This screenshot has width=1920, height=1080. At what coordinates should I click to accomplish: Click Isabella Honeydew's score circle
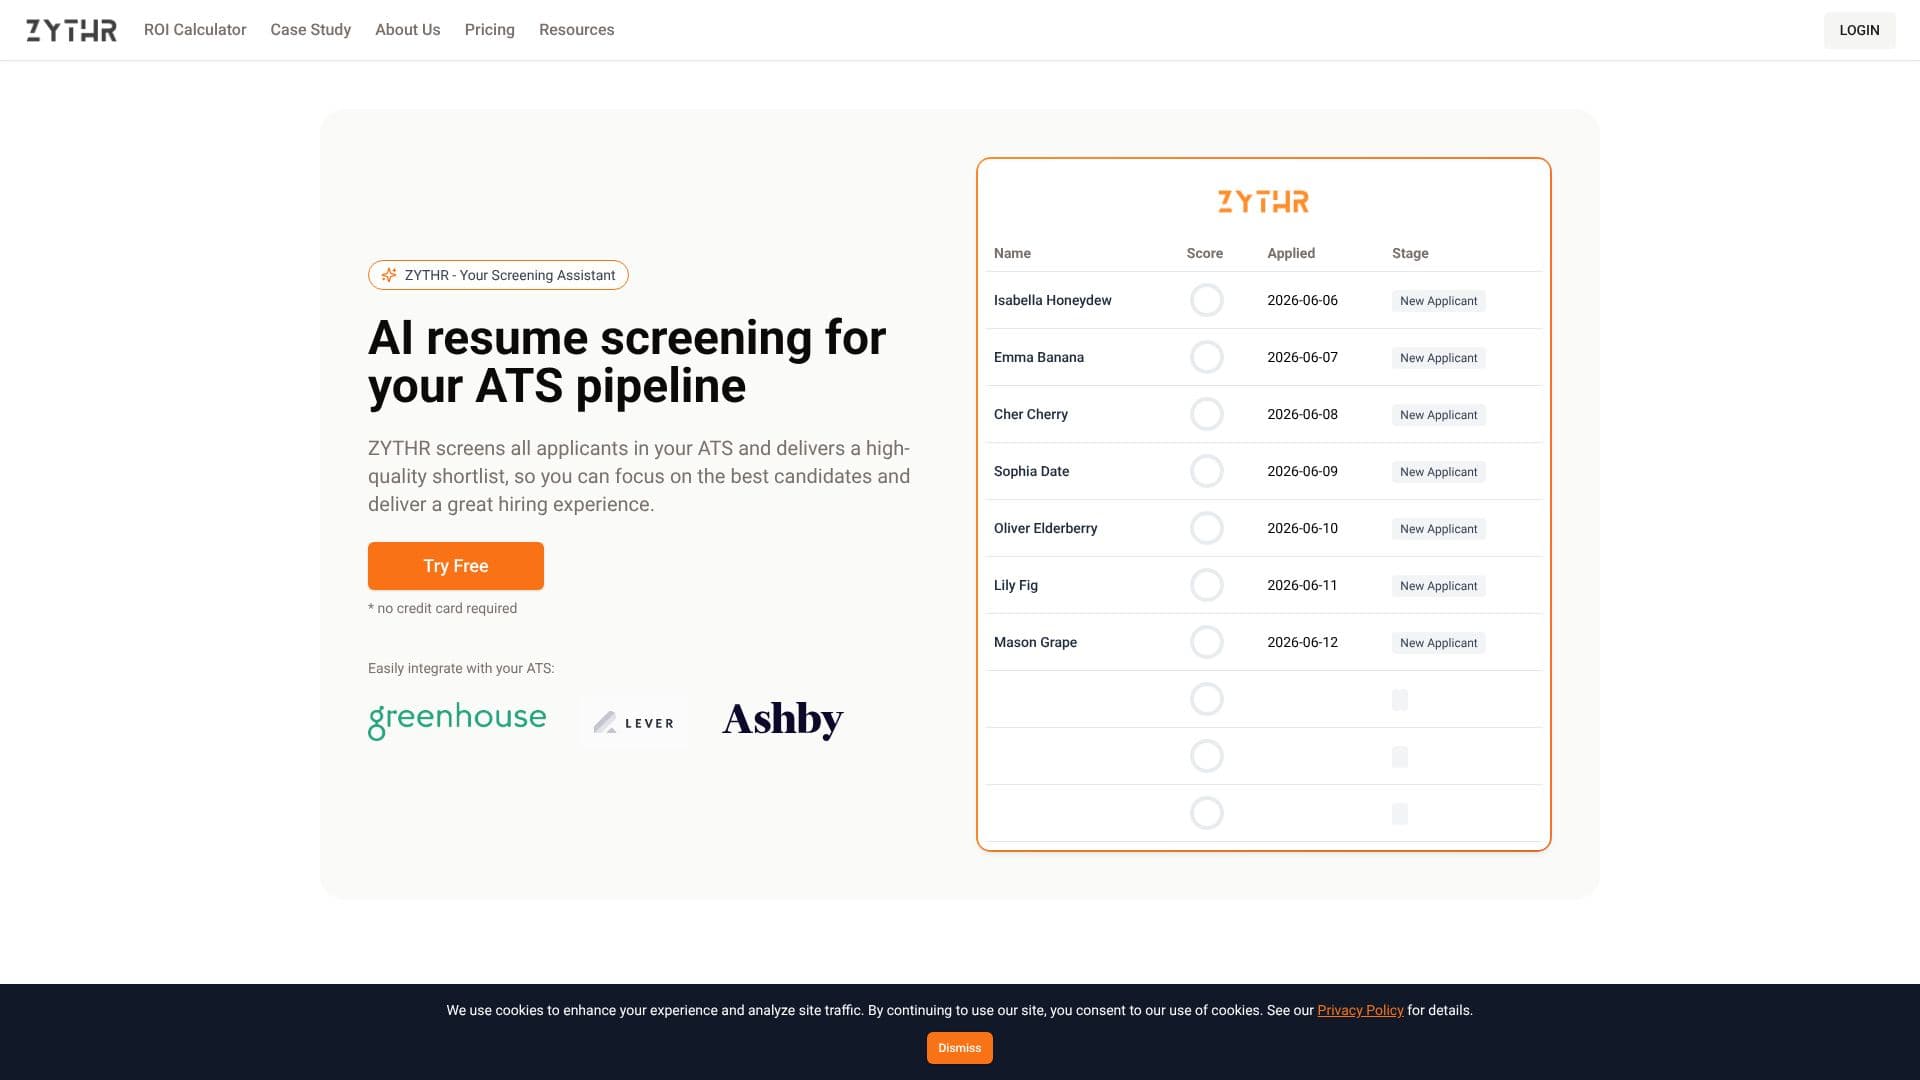(x=1207, y=300)
